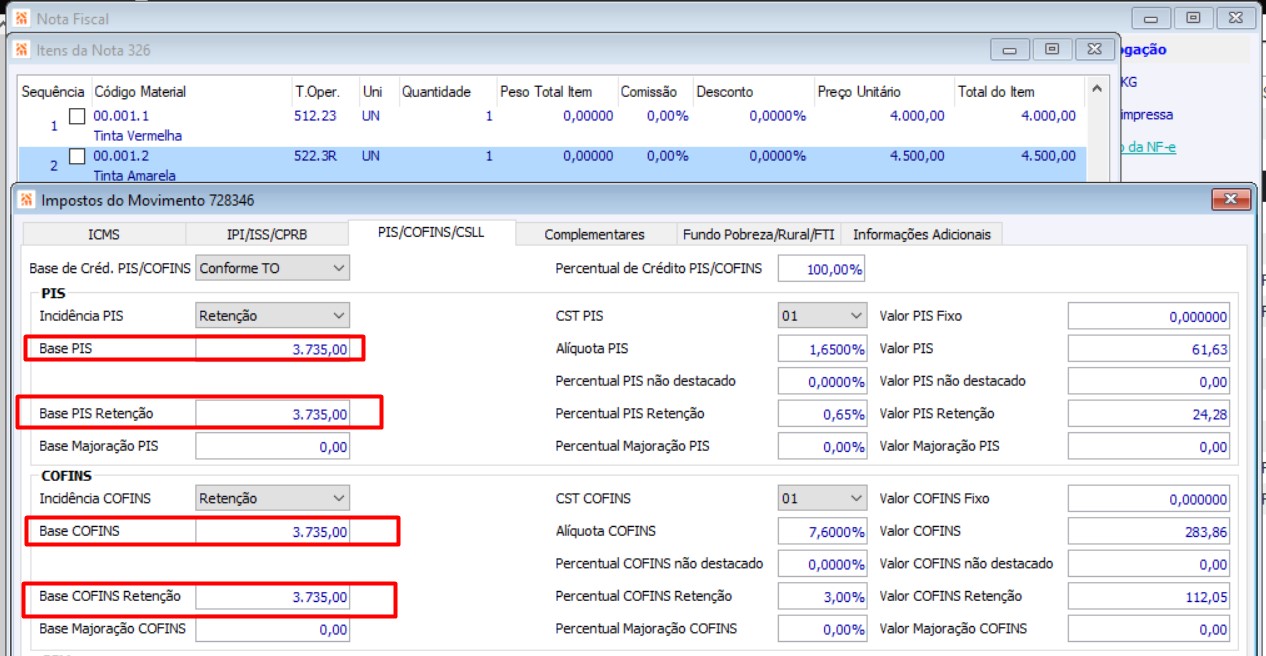Click the Itens da Nota 326 window icon
Image resolution: width=1266 pixels, height=656 pixels.
tap(21, 49)
